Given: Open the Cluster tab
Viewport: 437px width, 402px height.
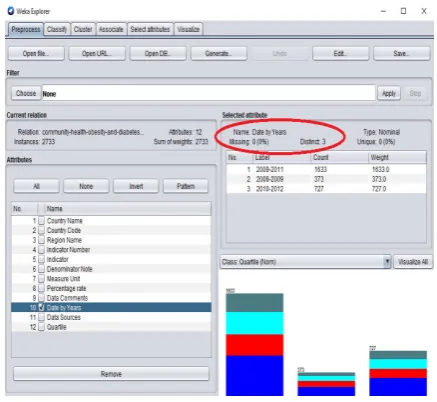Looking at the screenshot, I should tap(83, 29).
